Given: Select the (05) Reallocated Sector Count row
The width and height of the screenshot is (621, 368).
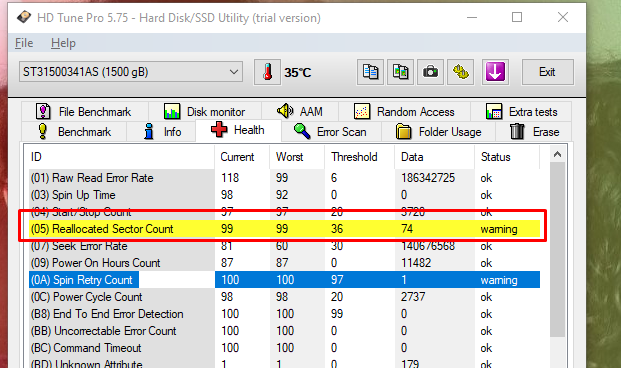Looking at the screenshot, I should pos(284,229).
